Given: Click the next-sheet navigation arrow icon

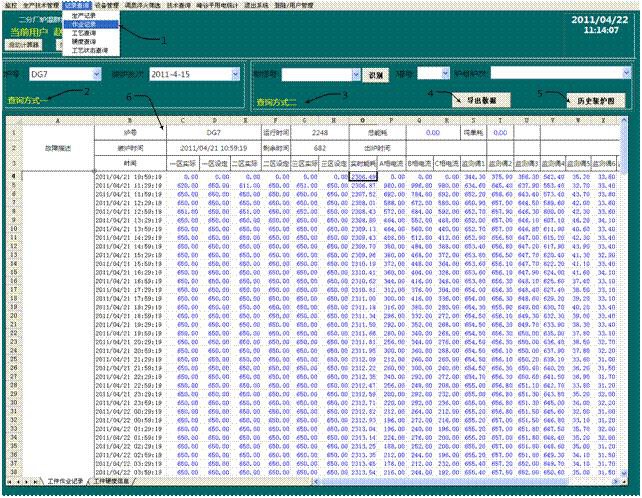Looking at the screenshot, I should (x=27, y=481).
